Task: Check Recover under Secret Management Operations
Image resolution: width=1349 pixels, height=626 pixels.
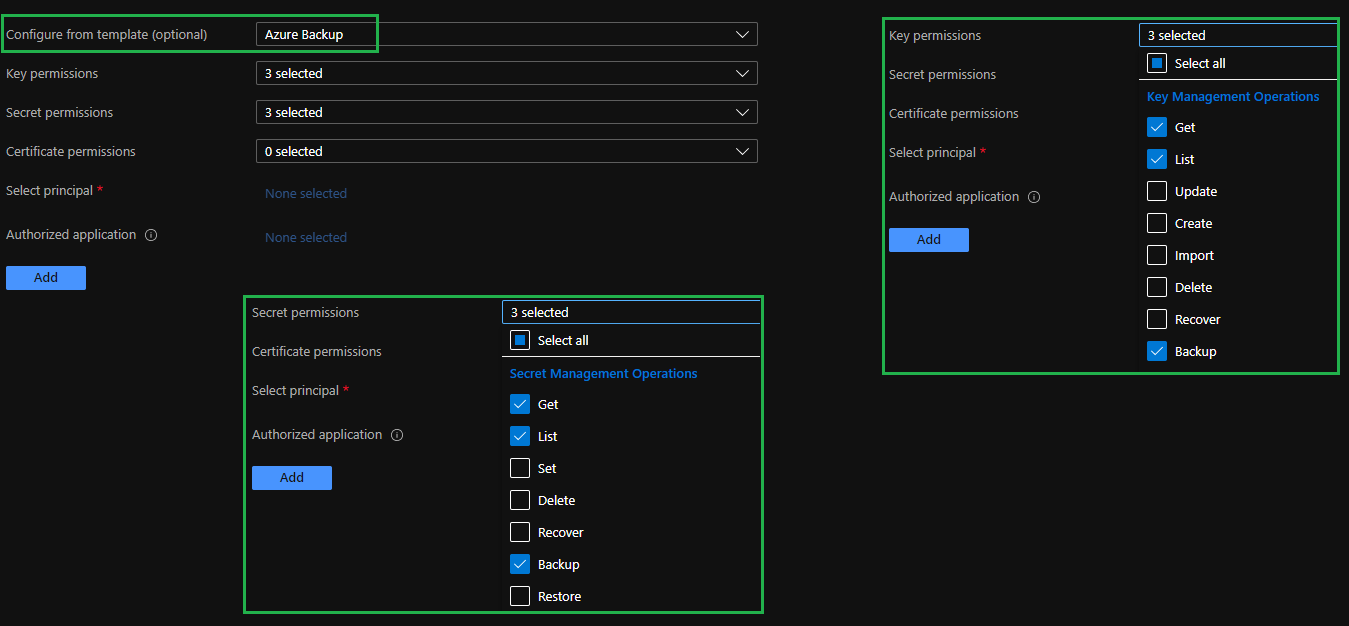Action: (x=520, y=532)
